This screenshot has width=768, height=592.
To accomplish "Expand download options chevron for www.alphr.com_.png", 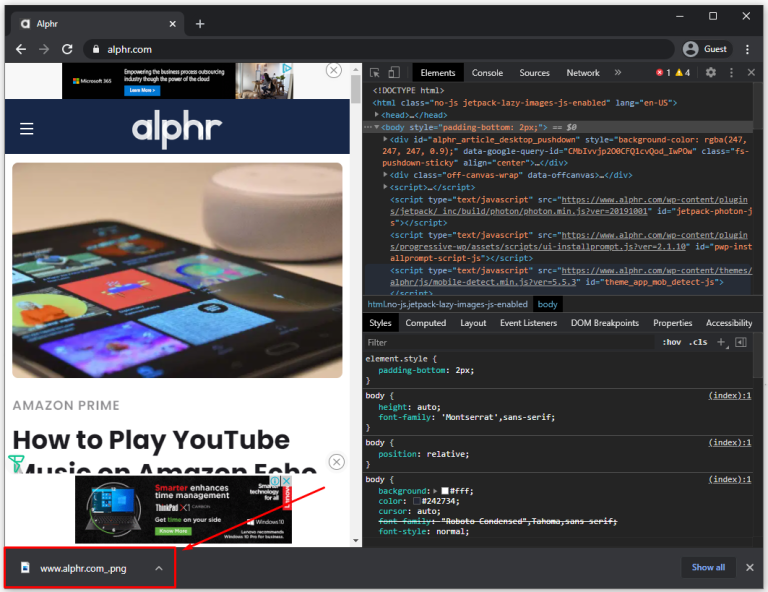I will click(x=159, y=568).
